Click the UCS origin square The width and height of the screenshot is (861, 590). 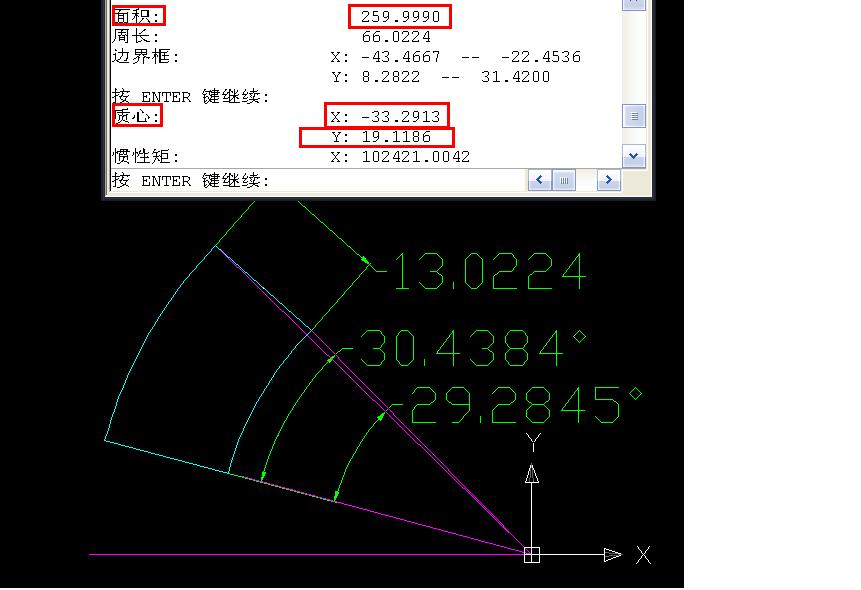click(x=532, y=555)
